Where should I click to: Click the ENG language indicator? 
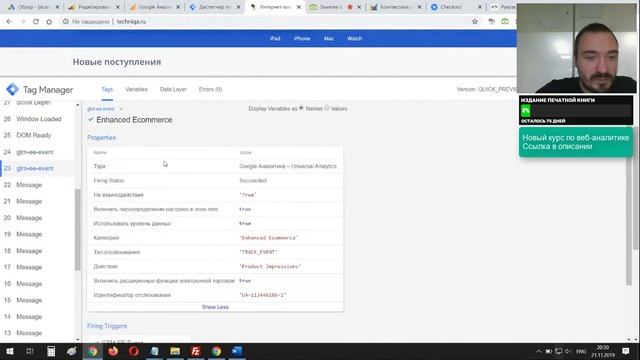pos(581,351)
